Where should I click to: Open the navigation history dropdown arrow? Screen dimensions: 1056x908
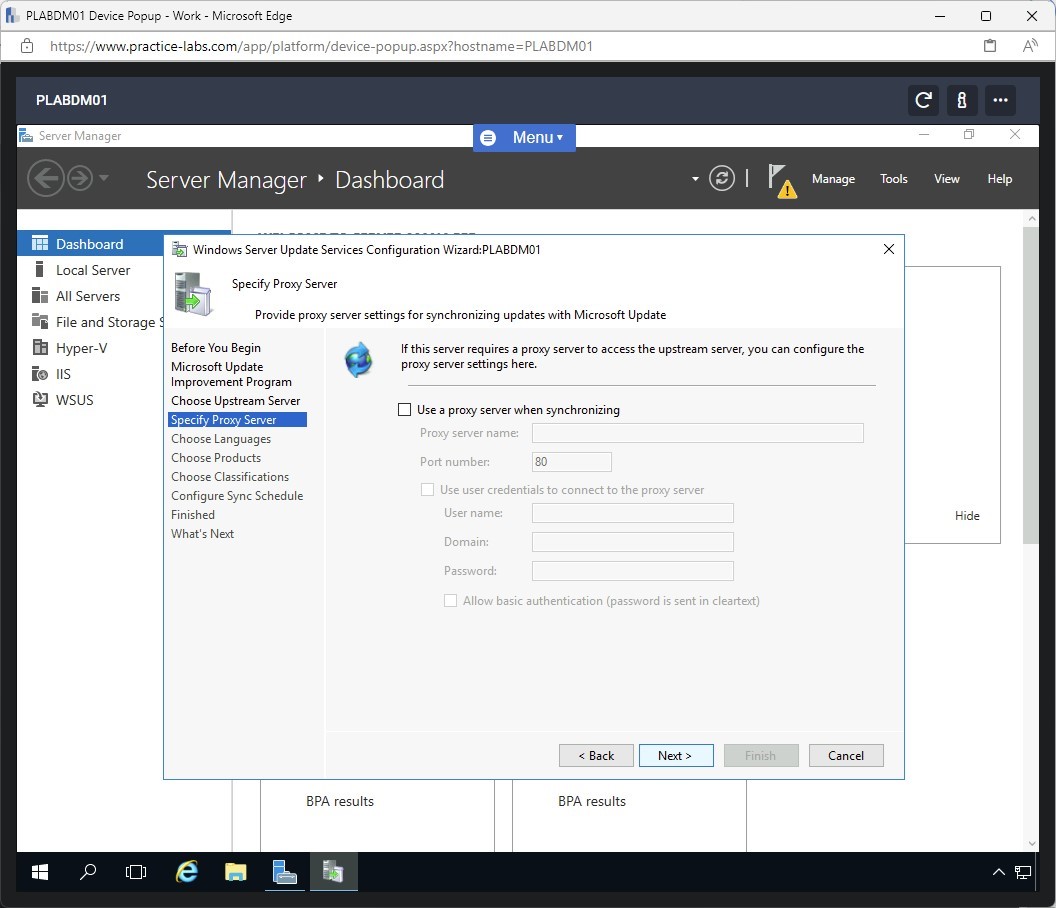(x=104, y=179)
